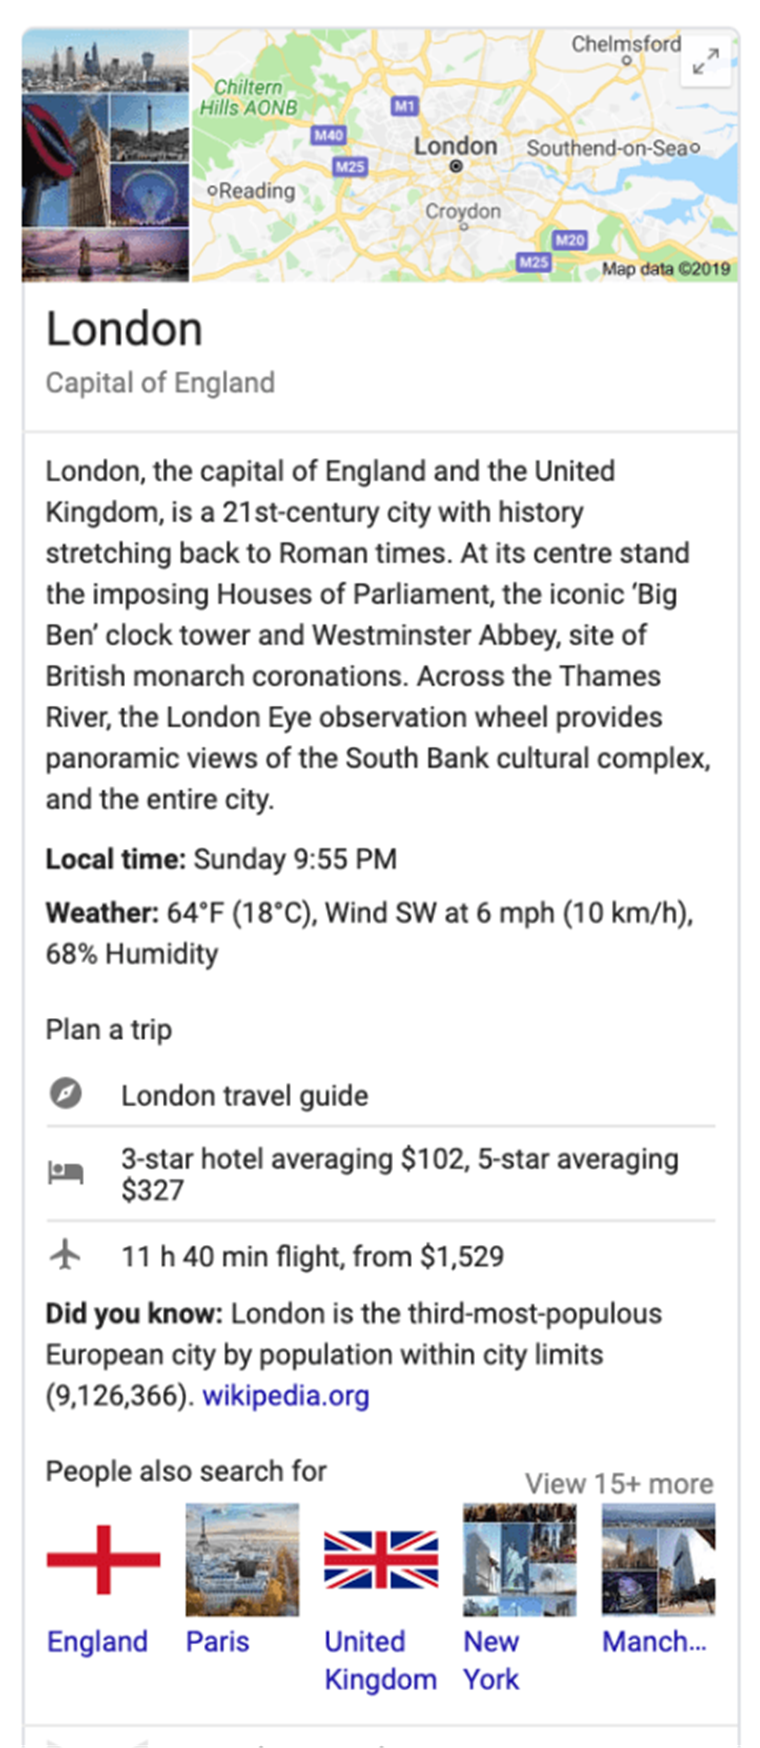Click the bed icon for hotel prices
Screen dimensions: 760x1748
pos(66,1173)
